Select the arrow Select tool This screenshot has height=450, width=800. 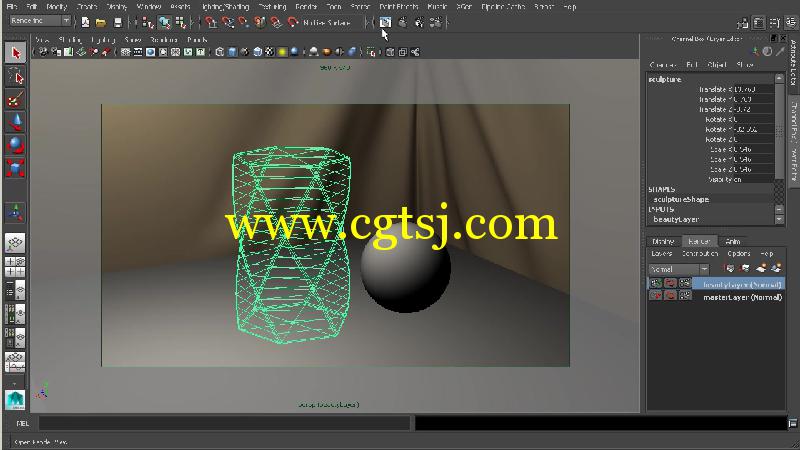coord(15,53)
